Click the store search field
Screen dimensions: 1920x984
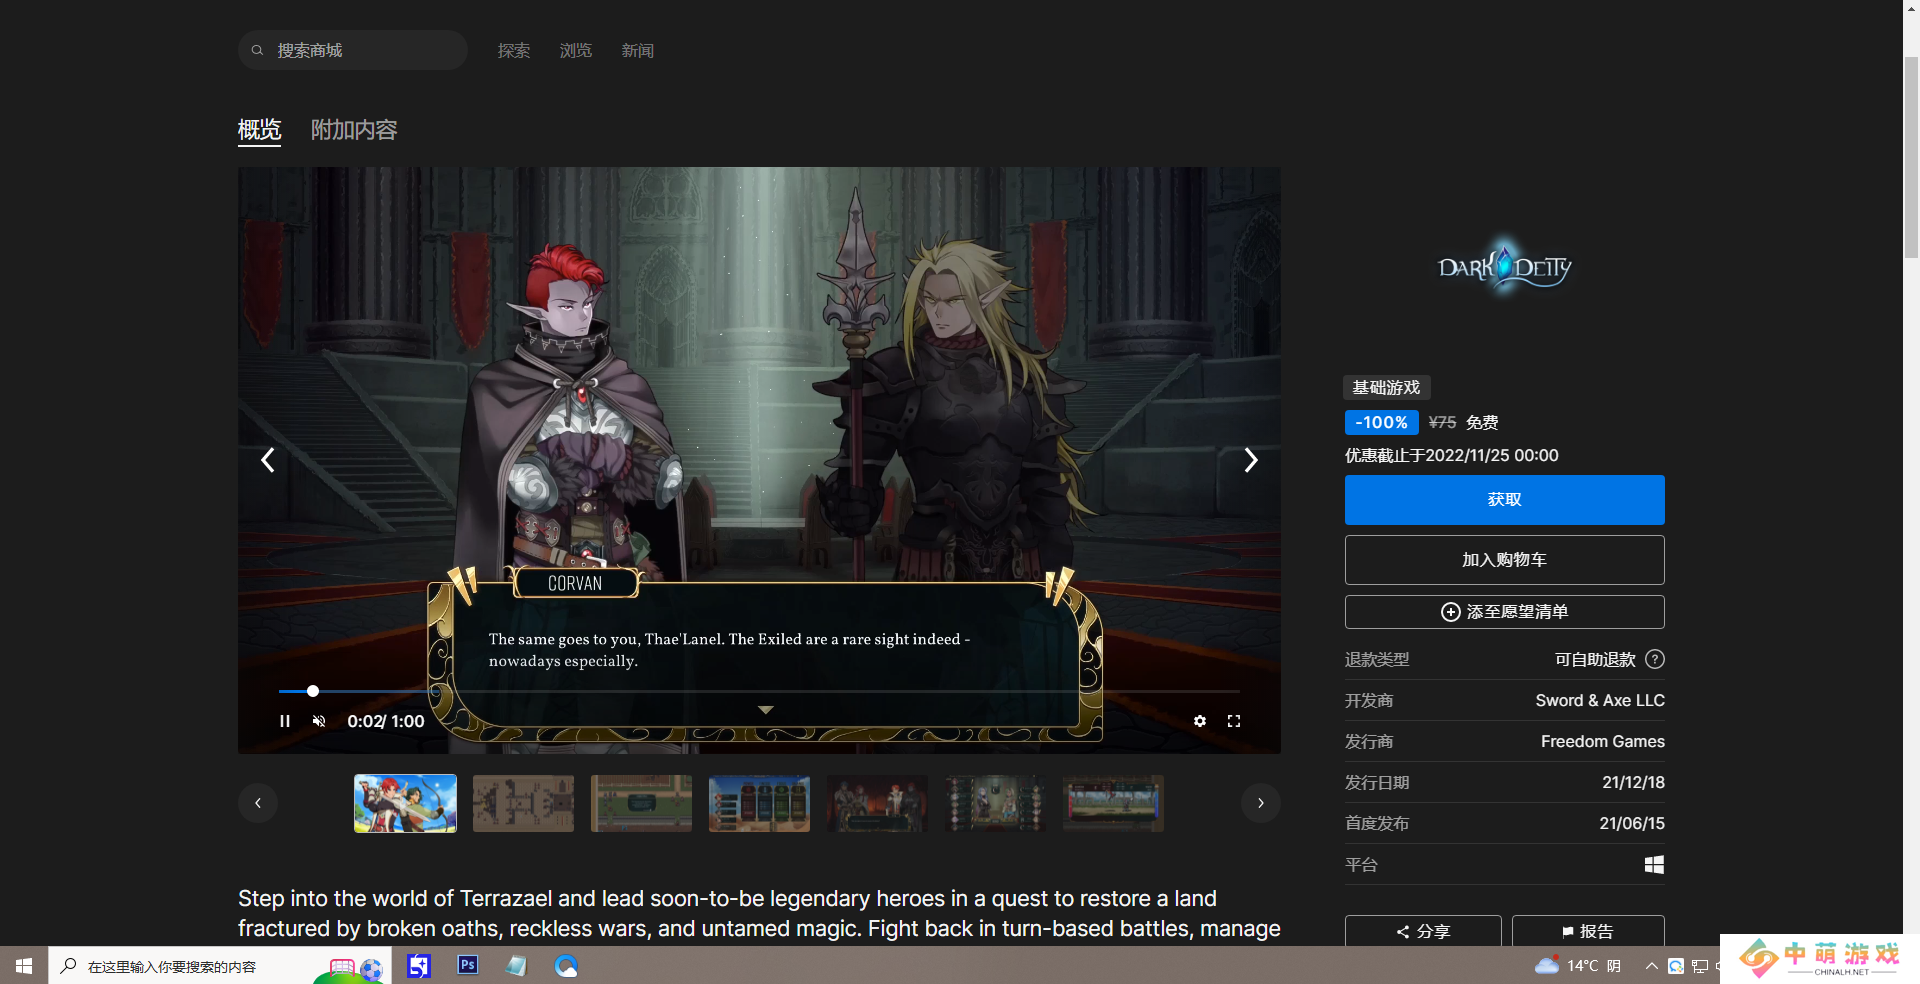click(x=352, y=50)
